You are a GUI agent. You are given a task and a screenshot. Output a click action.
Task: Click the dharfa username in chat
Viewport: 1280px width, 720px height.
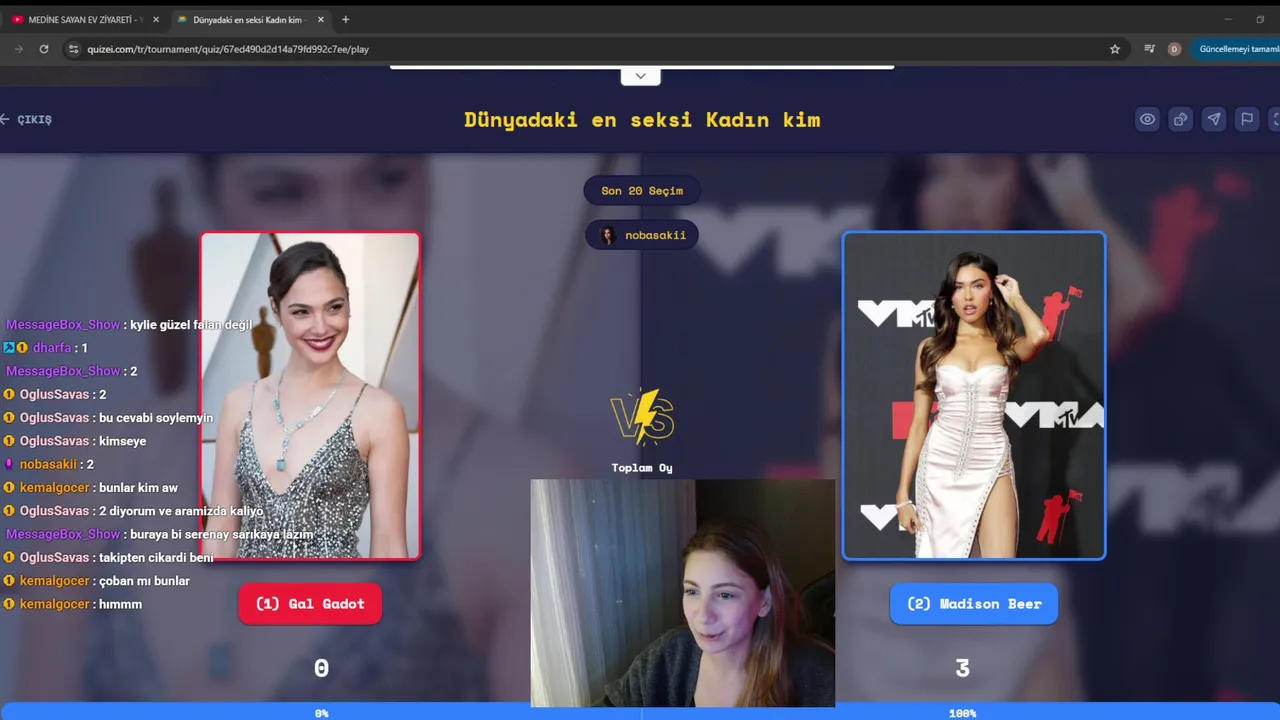click(52, 348)
